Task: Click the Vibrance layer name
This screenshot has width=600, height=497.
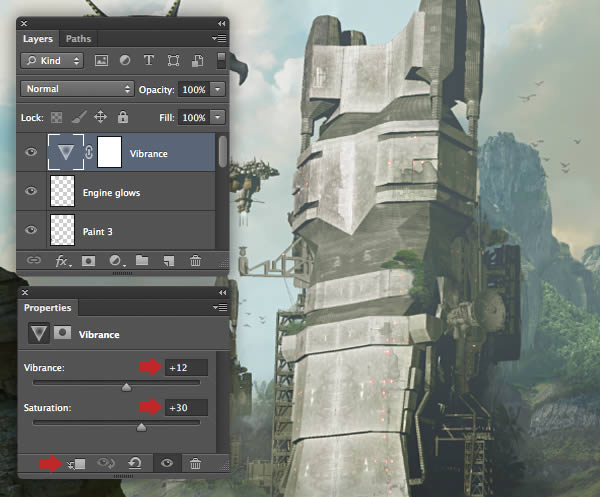Action: pyautogui.click(x=148, y=154)
